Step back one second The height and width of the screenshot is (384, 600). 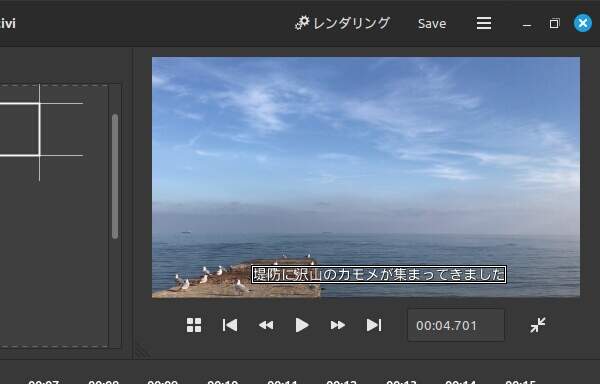coord(266,325)
